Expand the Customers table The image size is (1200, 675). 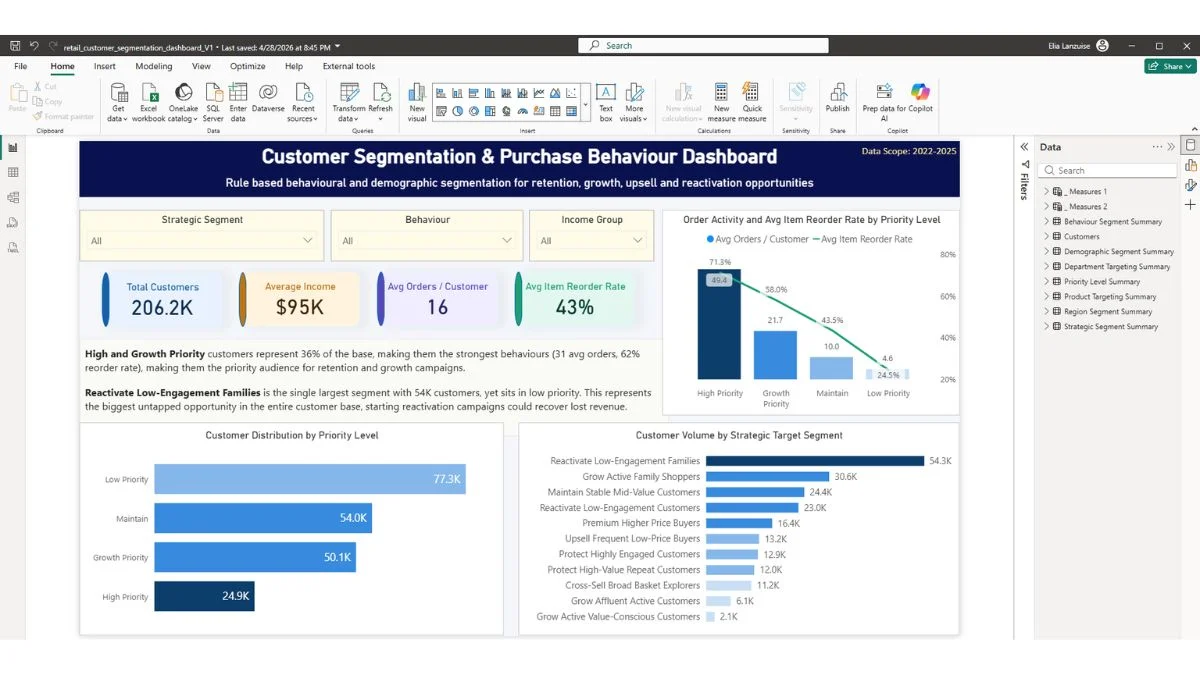click(1046, 236)
